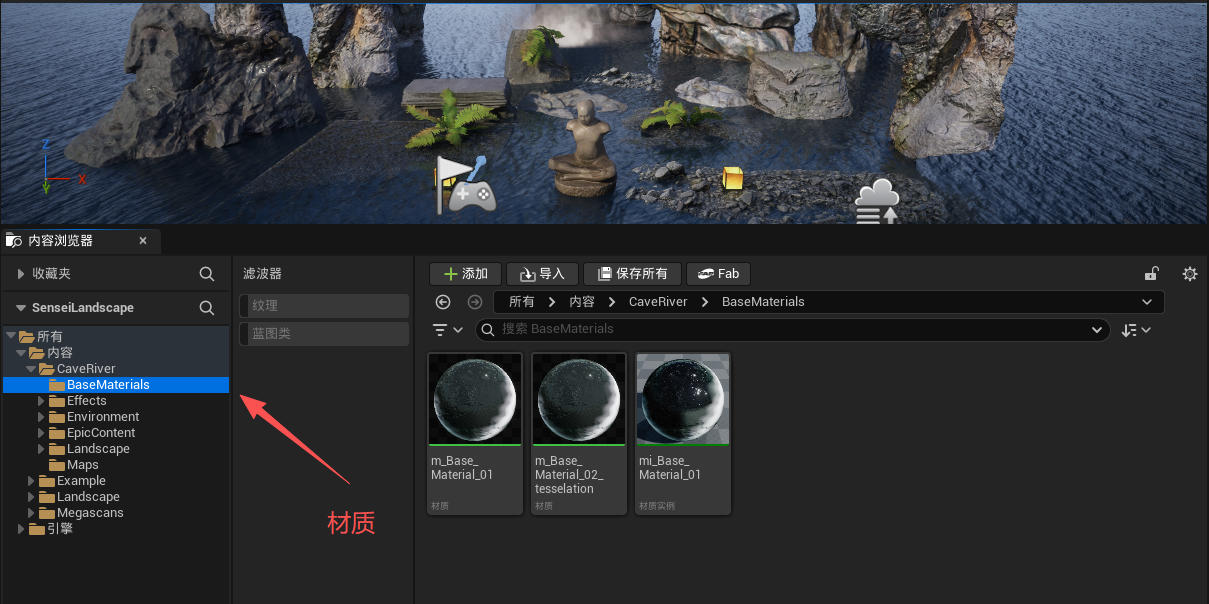Click the 导入 button
1209x604 pixels.
click(x=542, y=274)
